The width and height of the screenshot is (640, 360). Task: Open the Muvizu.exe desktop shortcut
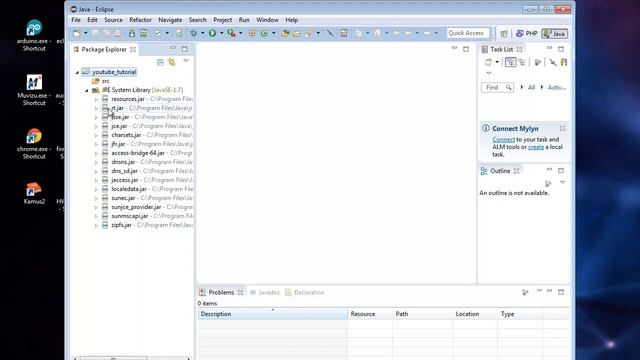click(34, 82)
